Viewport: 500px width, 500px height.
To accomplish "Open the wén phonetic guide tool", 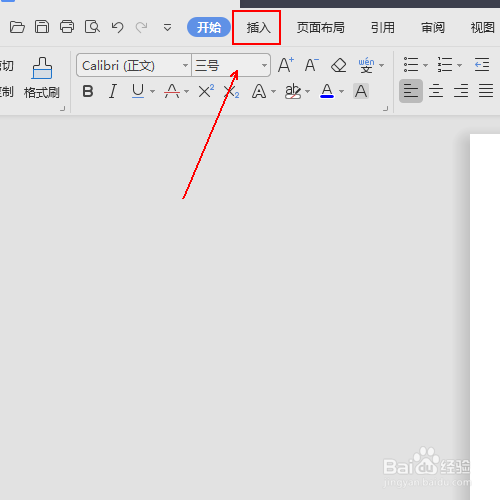I will 366,65.
